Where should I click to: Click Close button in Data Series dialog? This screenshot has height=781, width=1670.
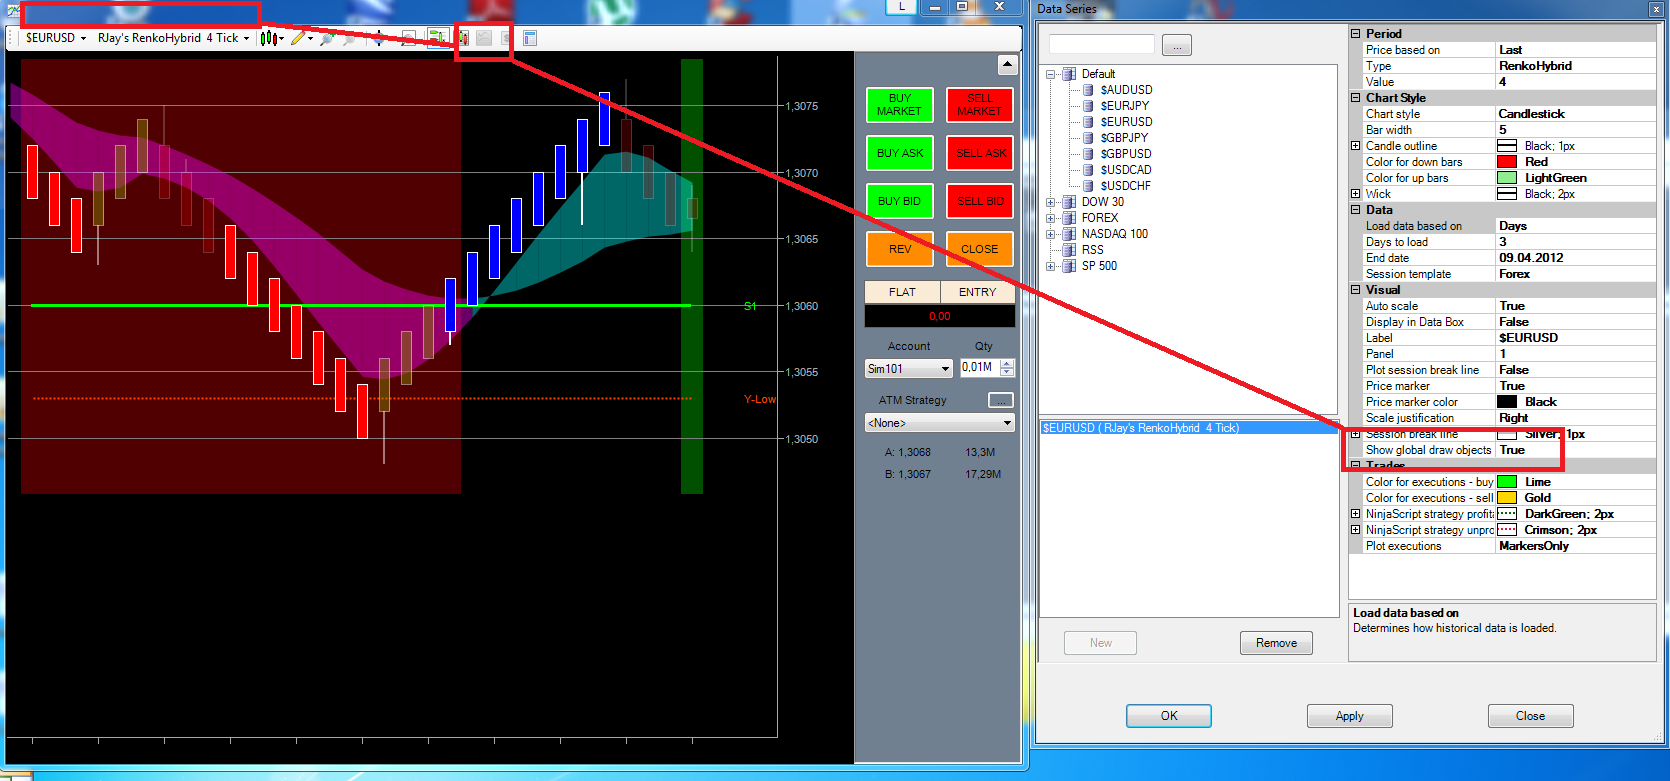[1530, 716]
